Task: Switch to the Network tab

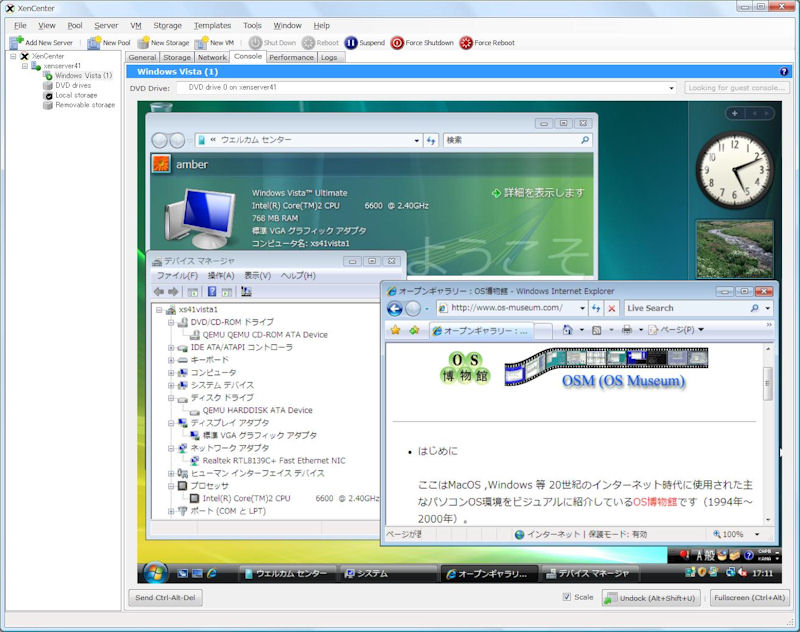Action: [212, 58]
